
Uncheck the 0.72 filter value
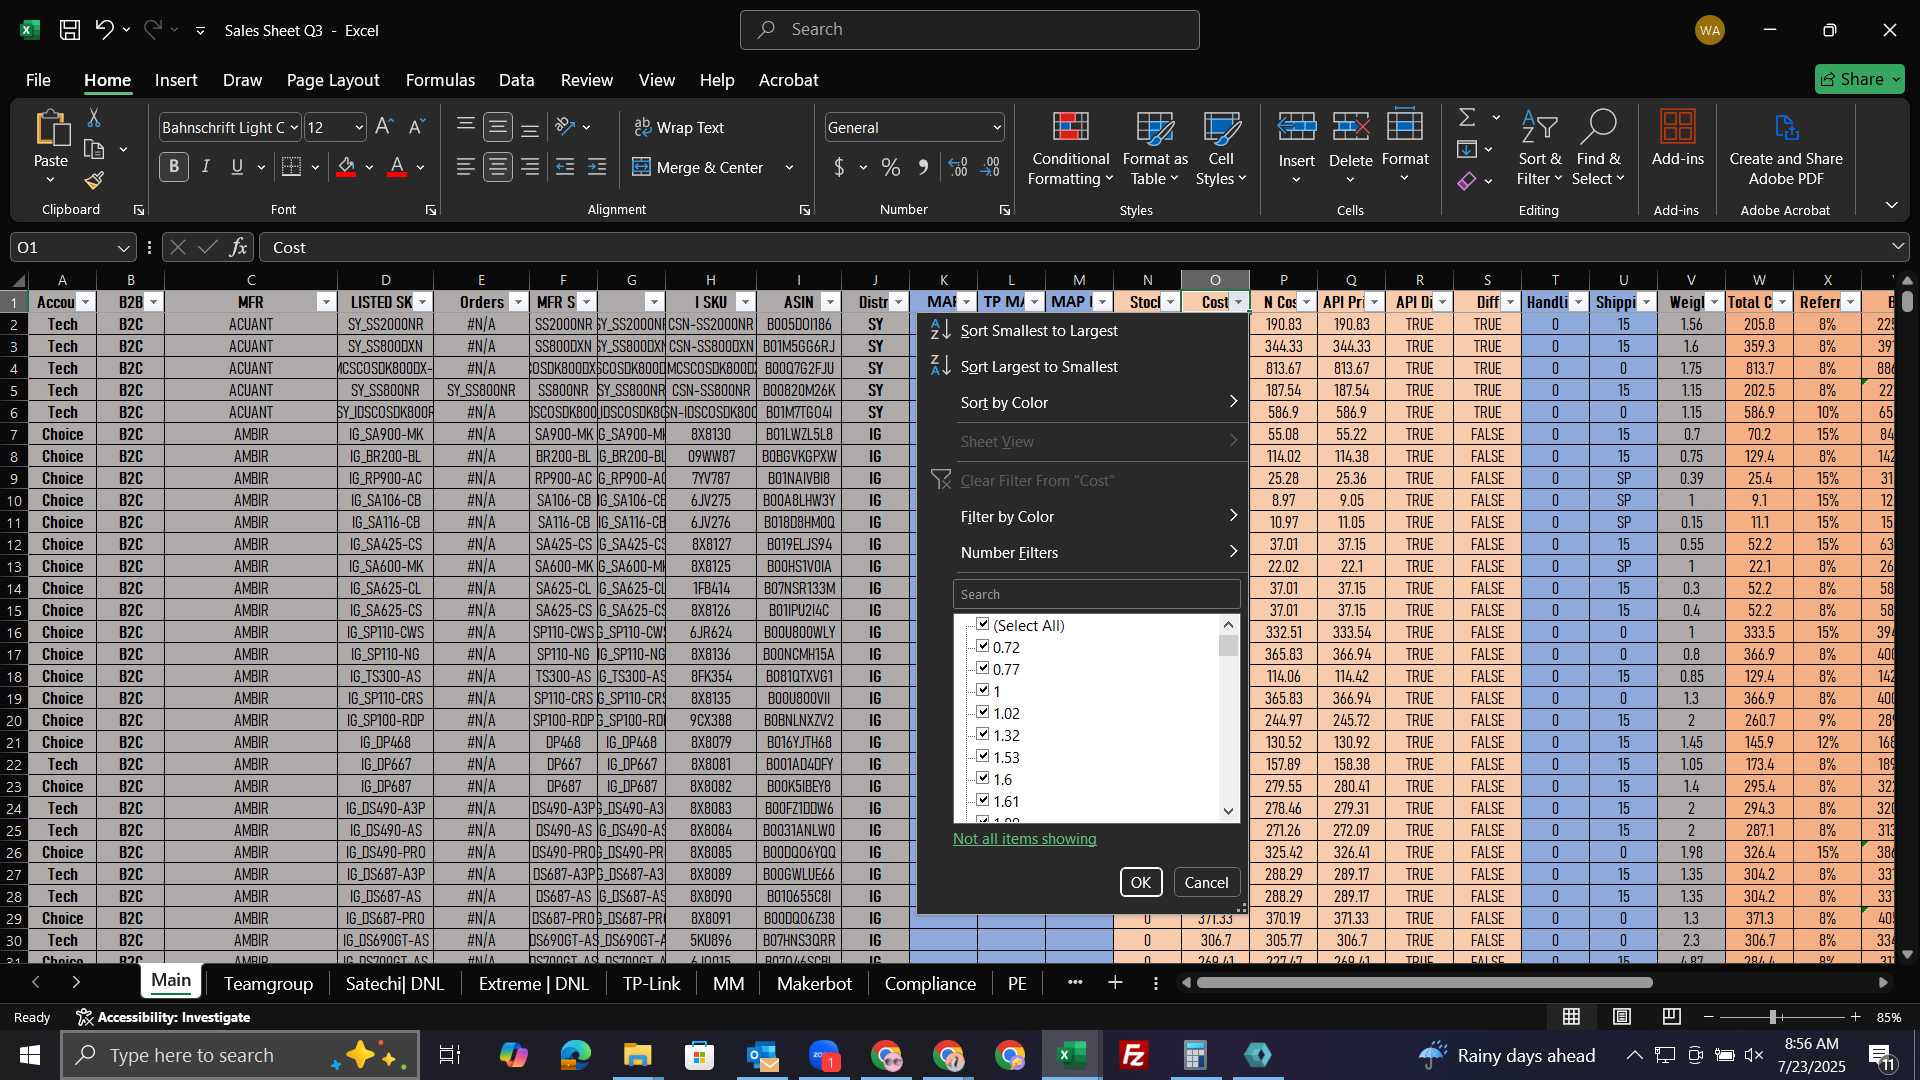(983, 646)
